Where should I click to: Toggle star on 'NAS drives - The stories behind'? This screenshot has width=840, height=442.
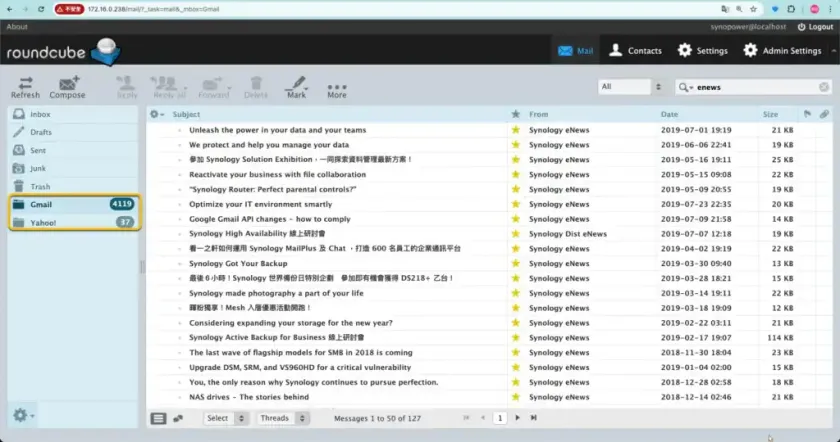click(516, 397)
